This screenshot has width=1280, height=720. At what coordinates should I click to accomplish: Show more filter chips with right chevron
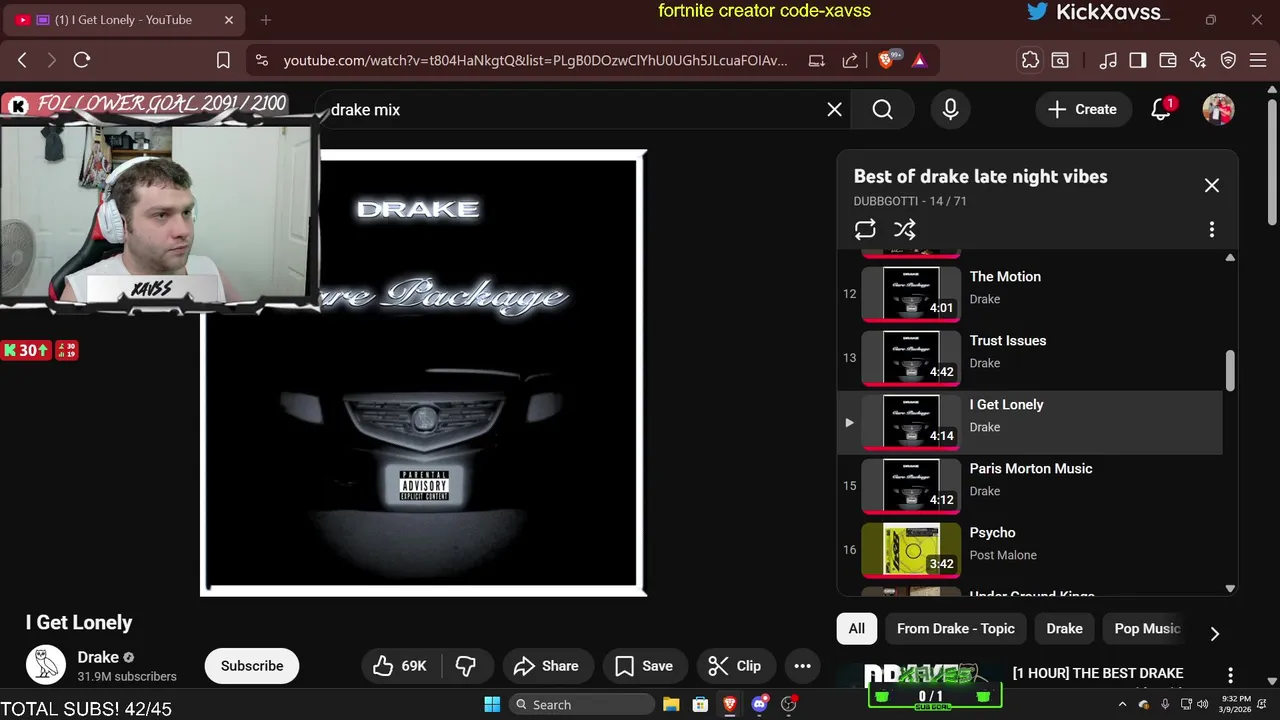[x=1214, y=633]
